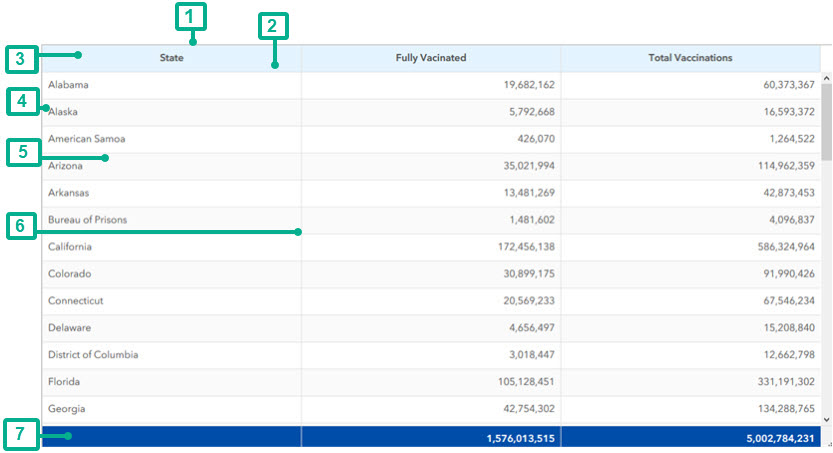This screenshot has width=833, height=453.
Task: Select the Arizona state cell
Action: point(65,166)
